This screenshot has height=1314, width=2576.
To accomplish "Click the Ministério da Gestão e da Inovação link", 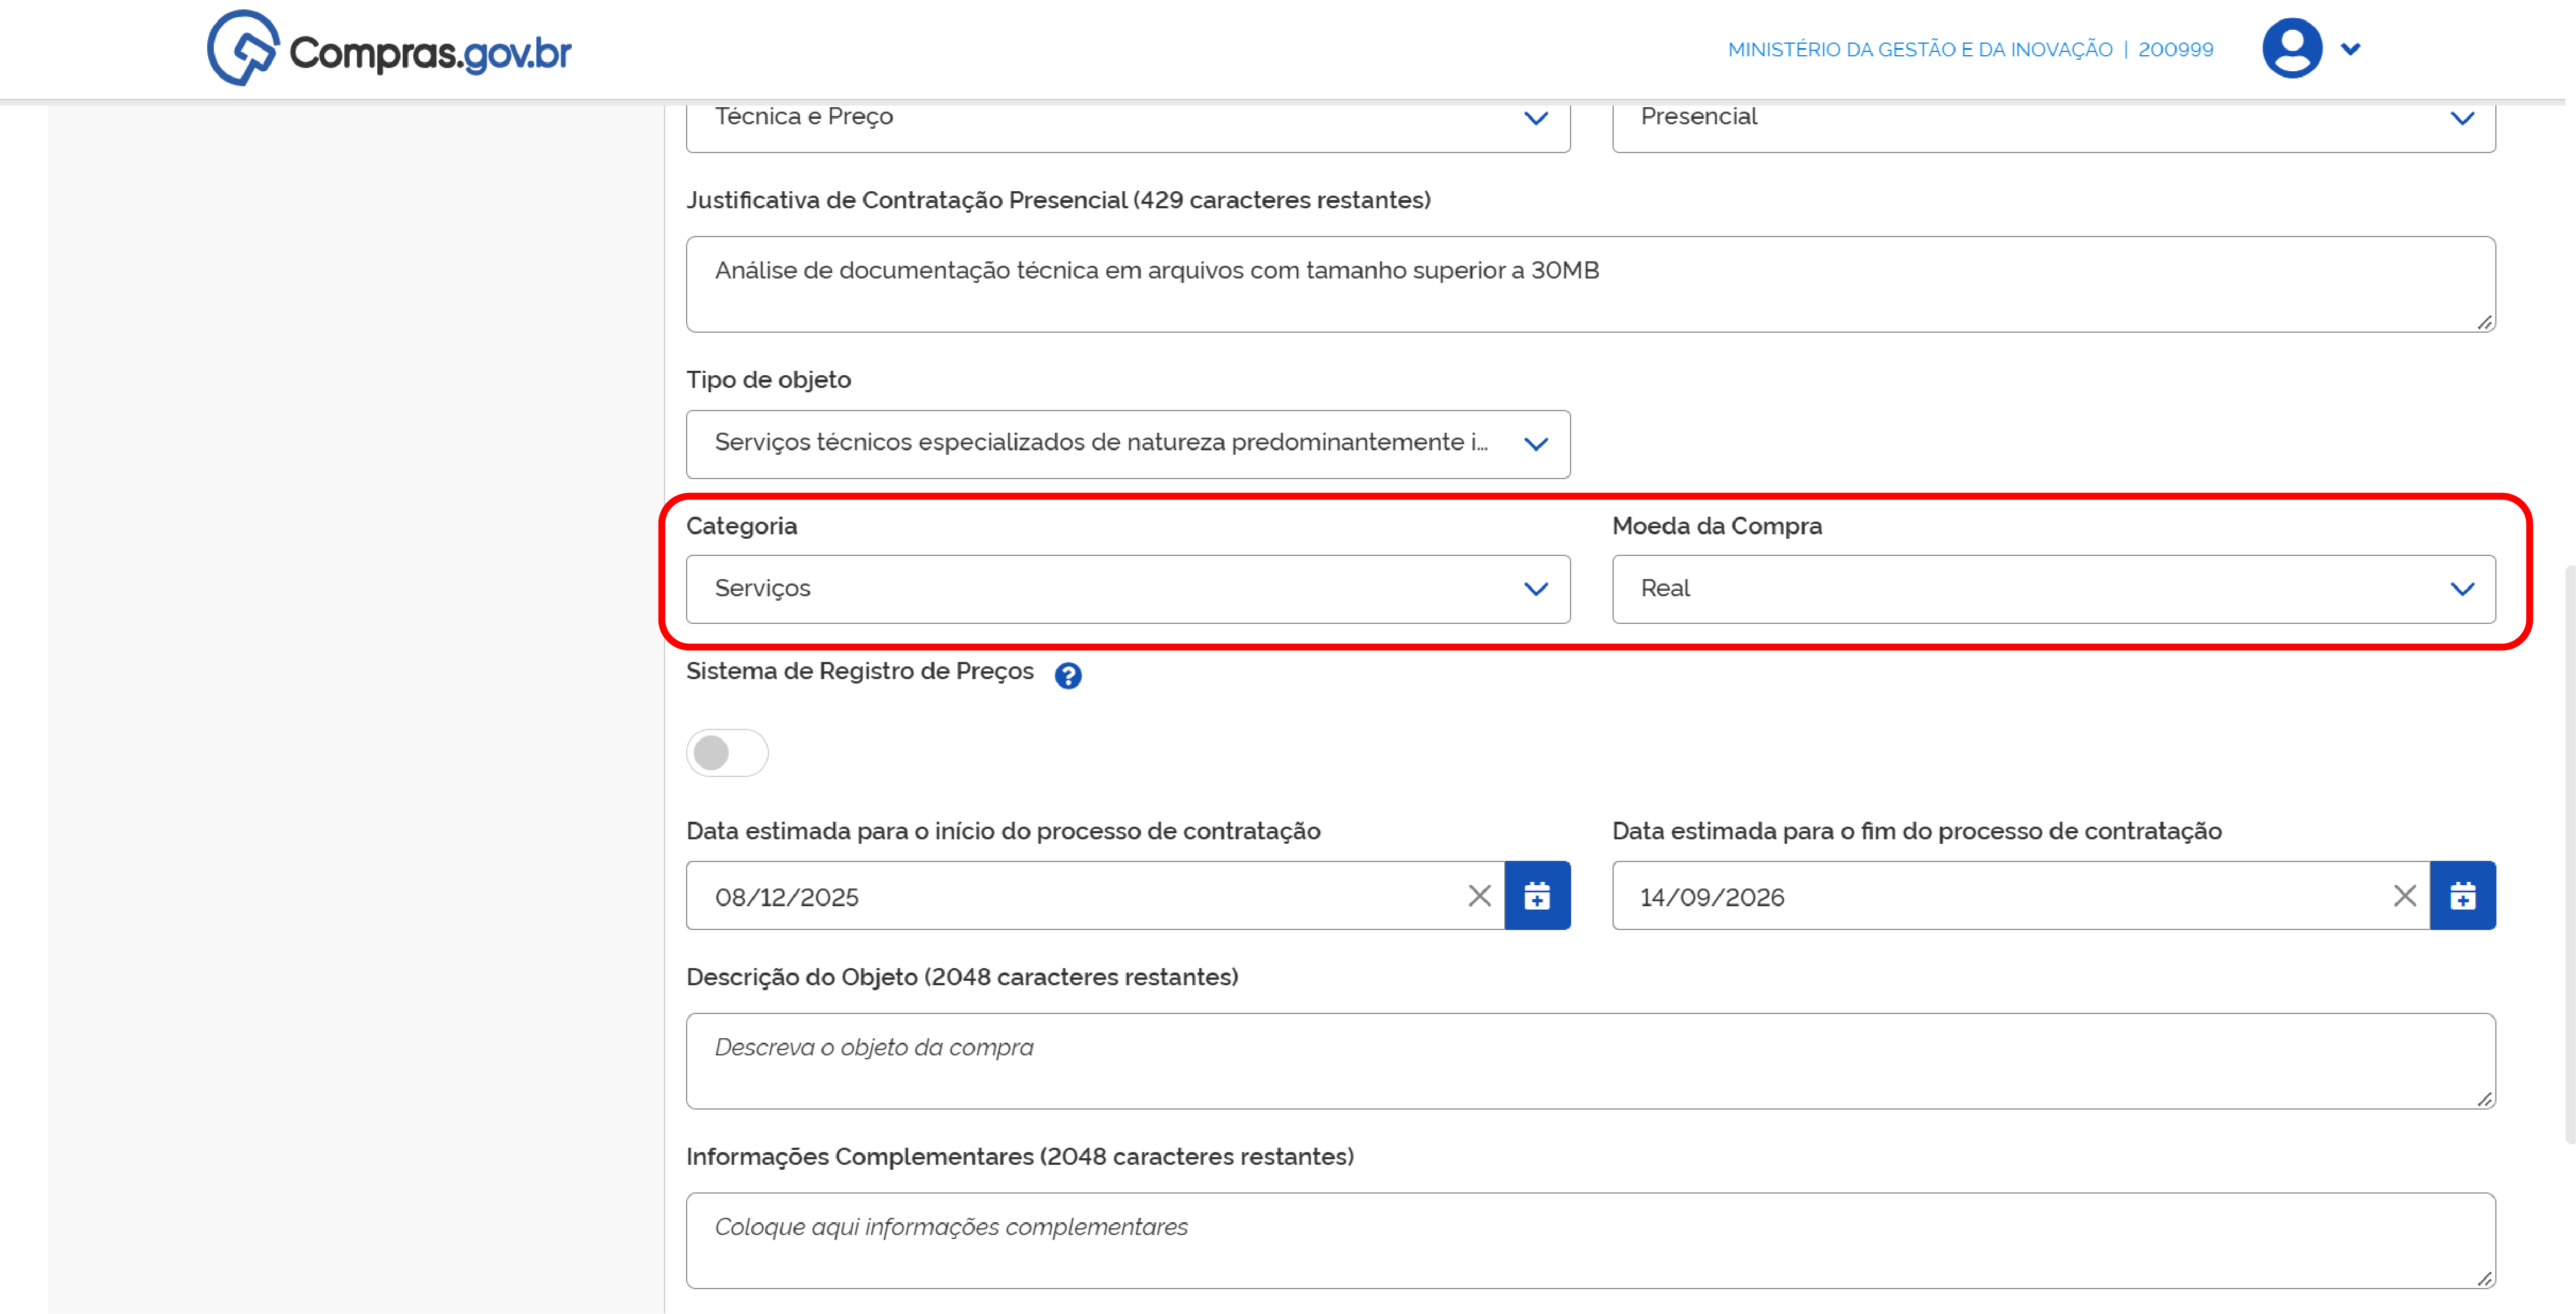I will click(x=1970, y=49).
